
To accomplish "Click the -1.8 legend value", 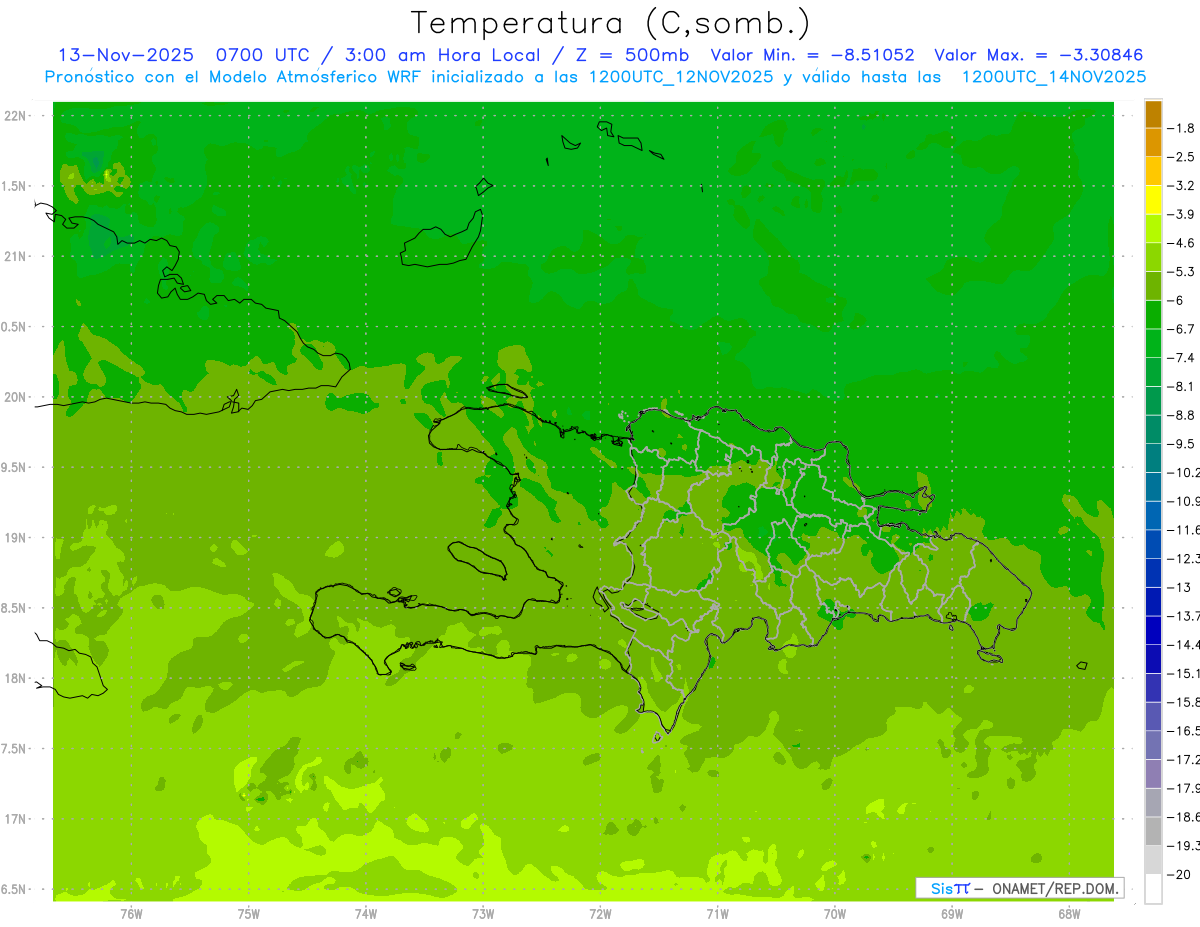I will (1182, 128).
